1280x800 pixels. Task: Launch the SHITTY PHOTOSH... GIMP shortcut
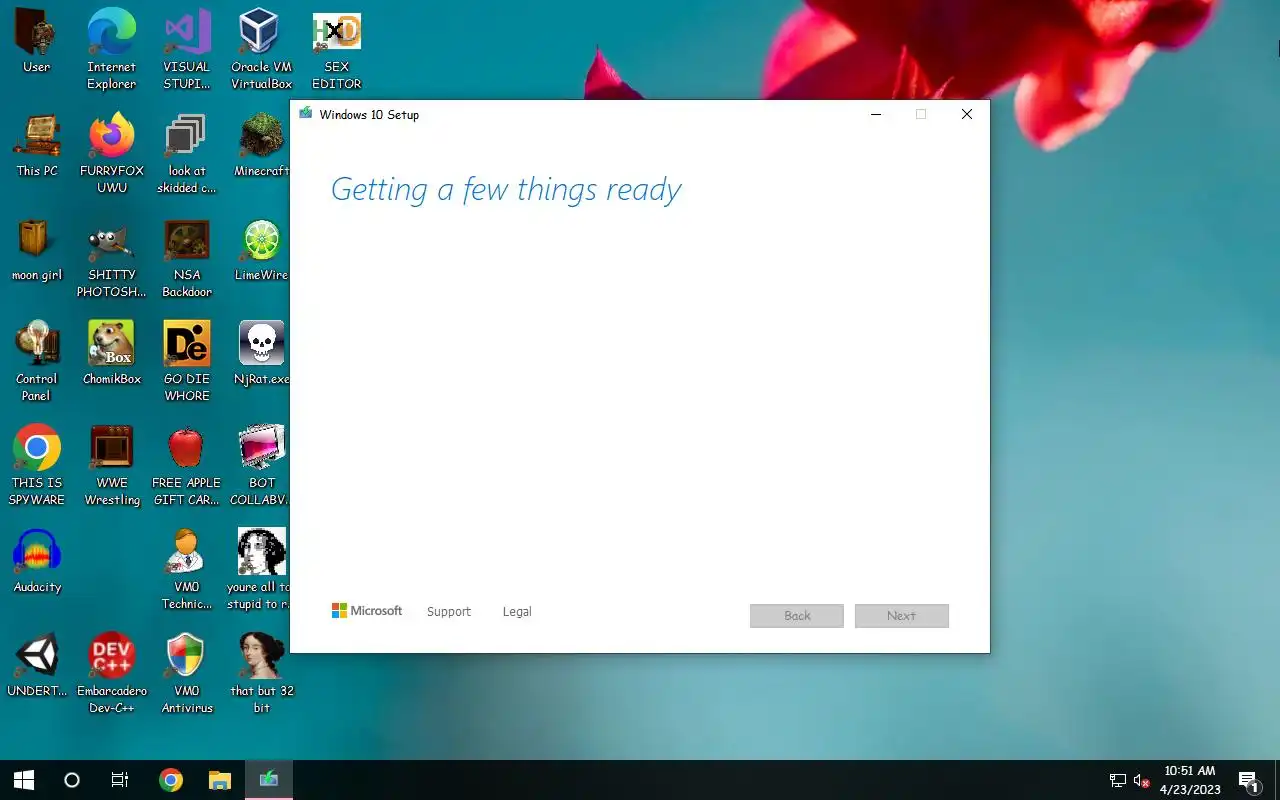(112, 257)
